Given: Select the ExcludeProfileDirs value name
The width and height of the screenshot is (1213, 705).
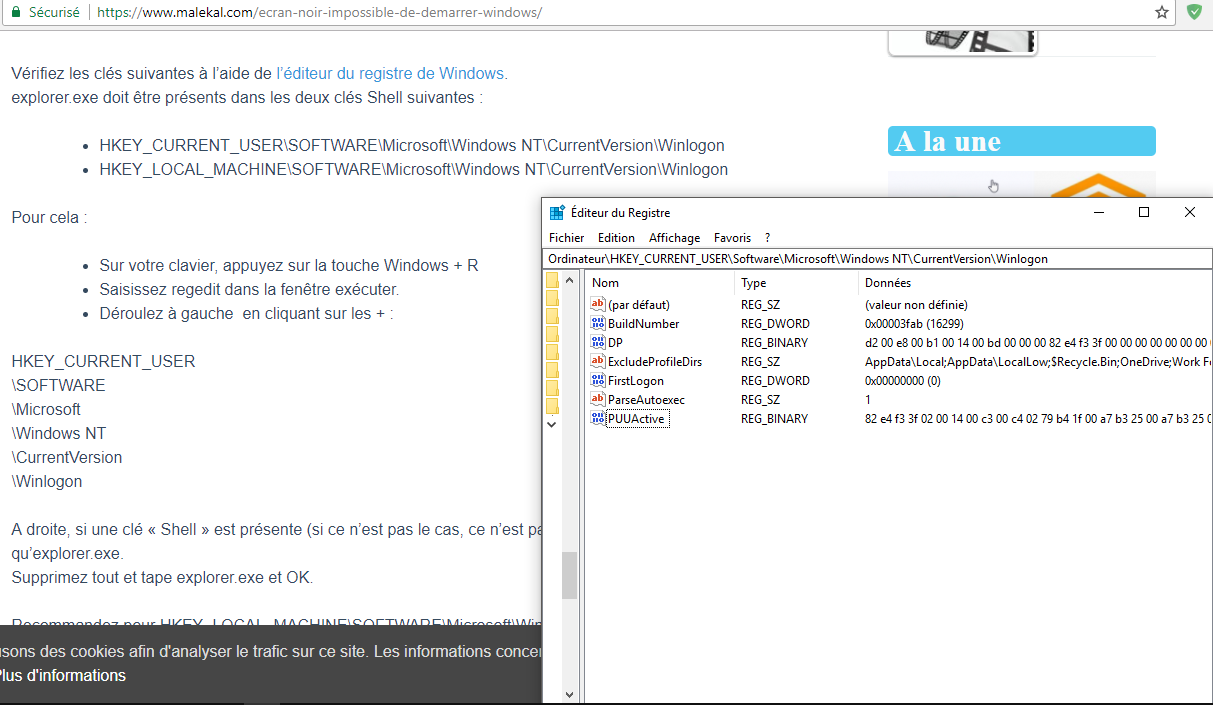Looking at the screenshot, I should click(655, 362).
